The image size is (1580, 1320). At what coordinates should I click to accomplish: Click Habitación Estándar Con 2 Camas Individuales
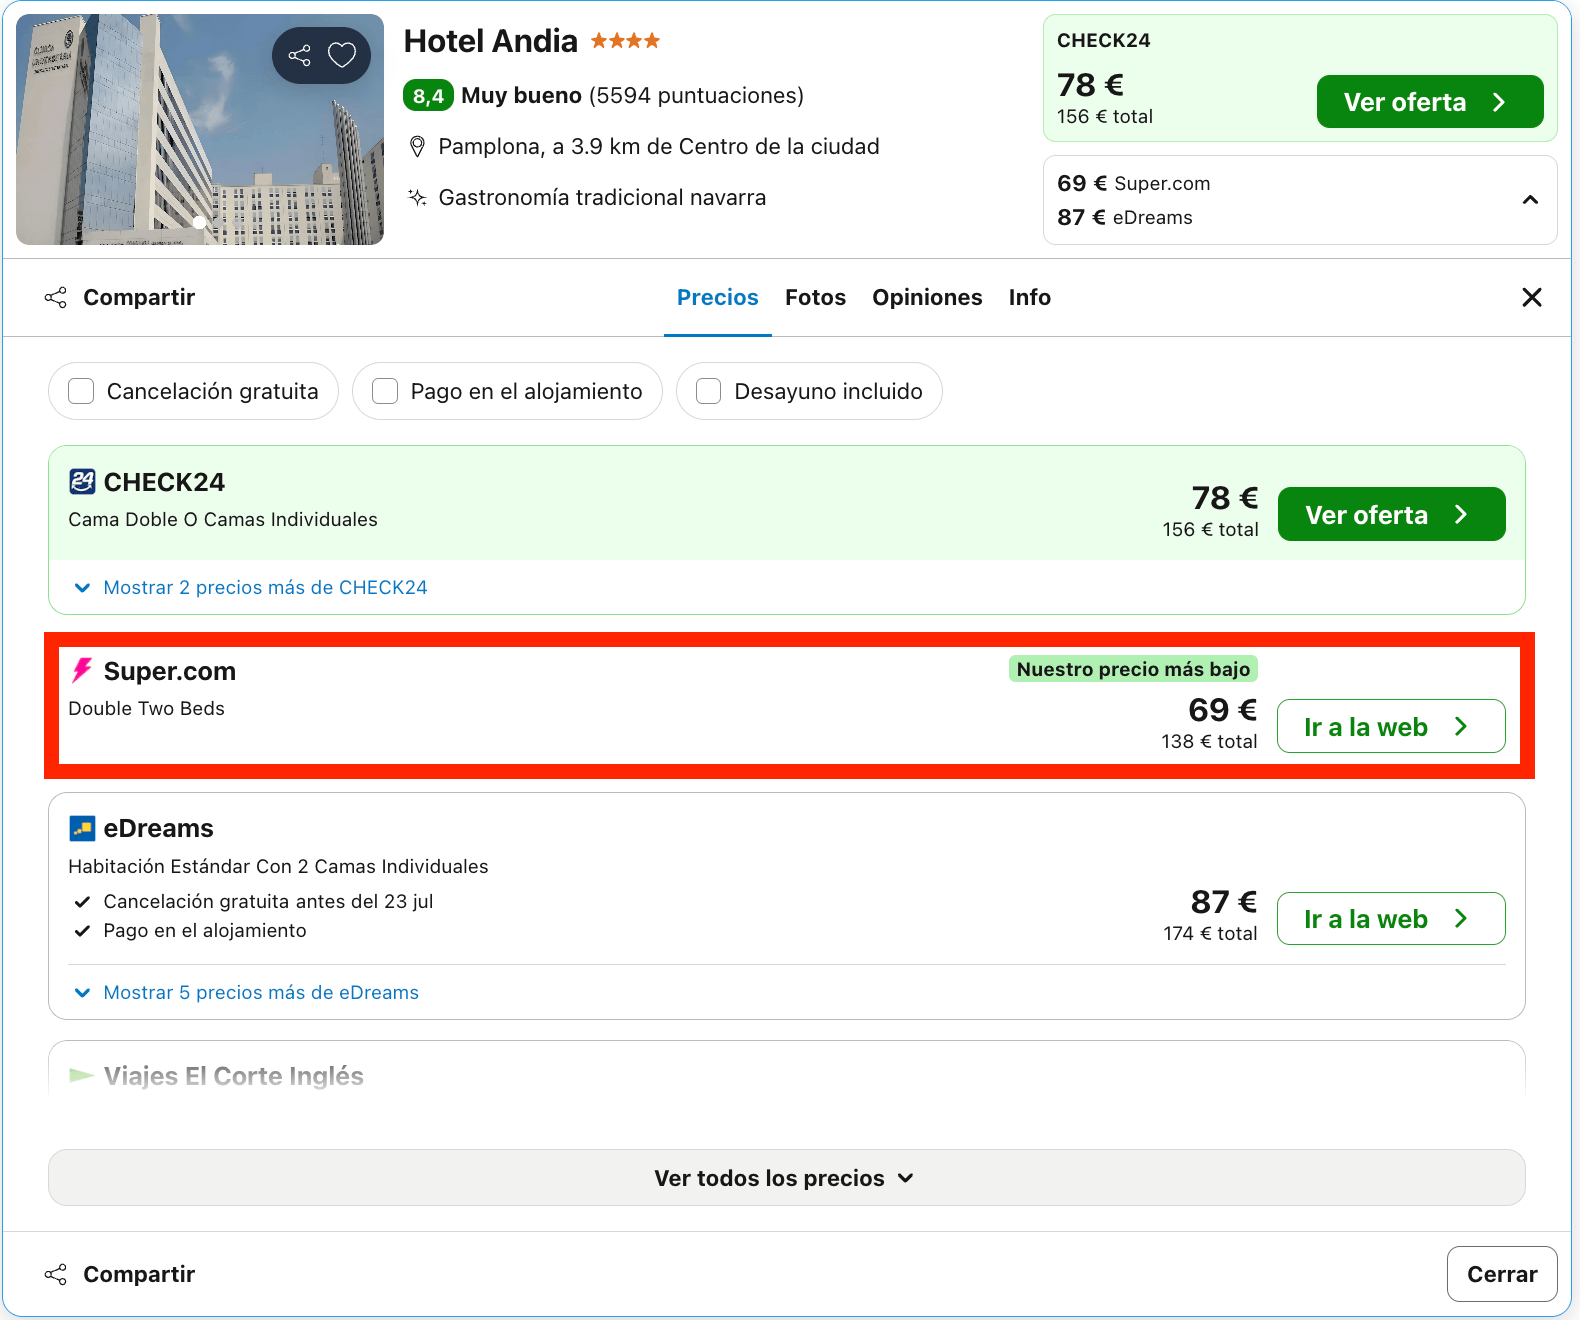click(x=278, y=866)
